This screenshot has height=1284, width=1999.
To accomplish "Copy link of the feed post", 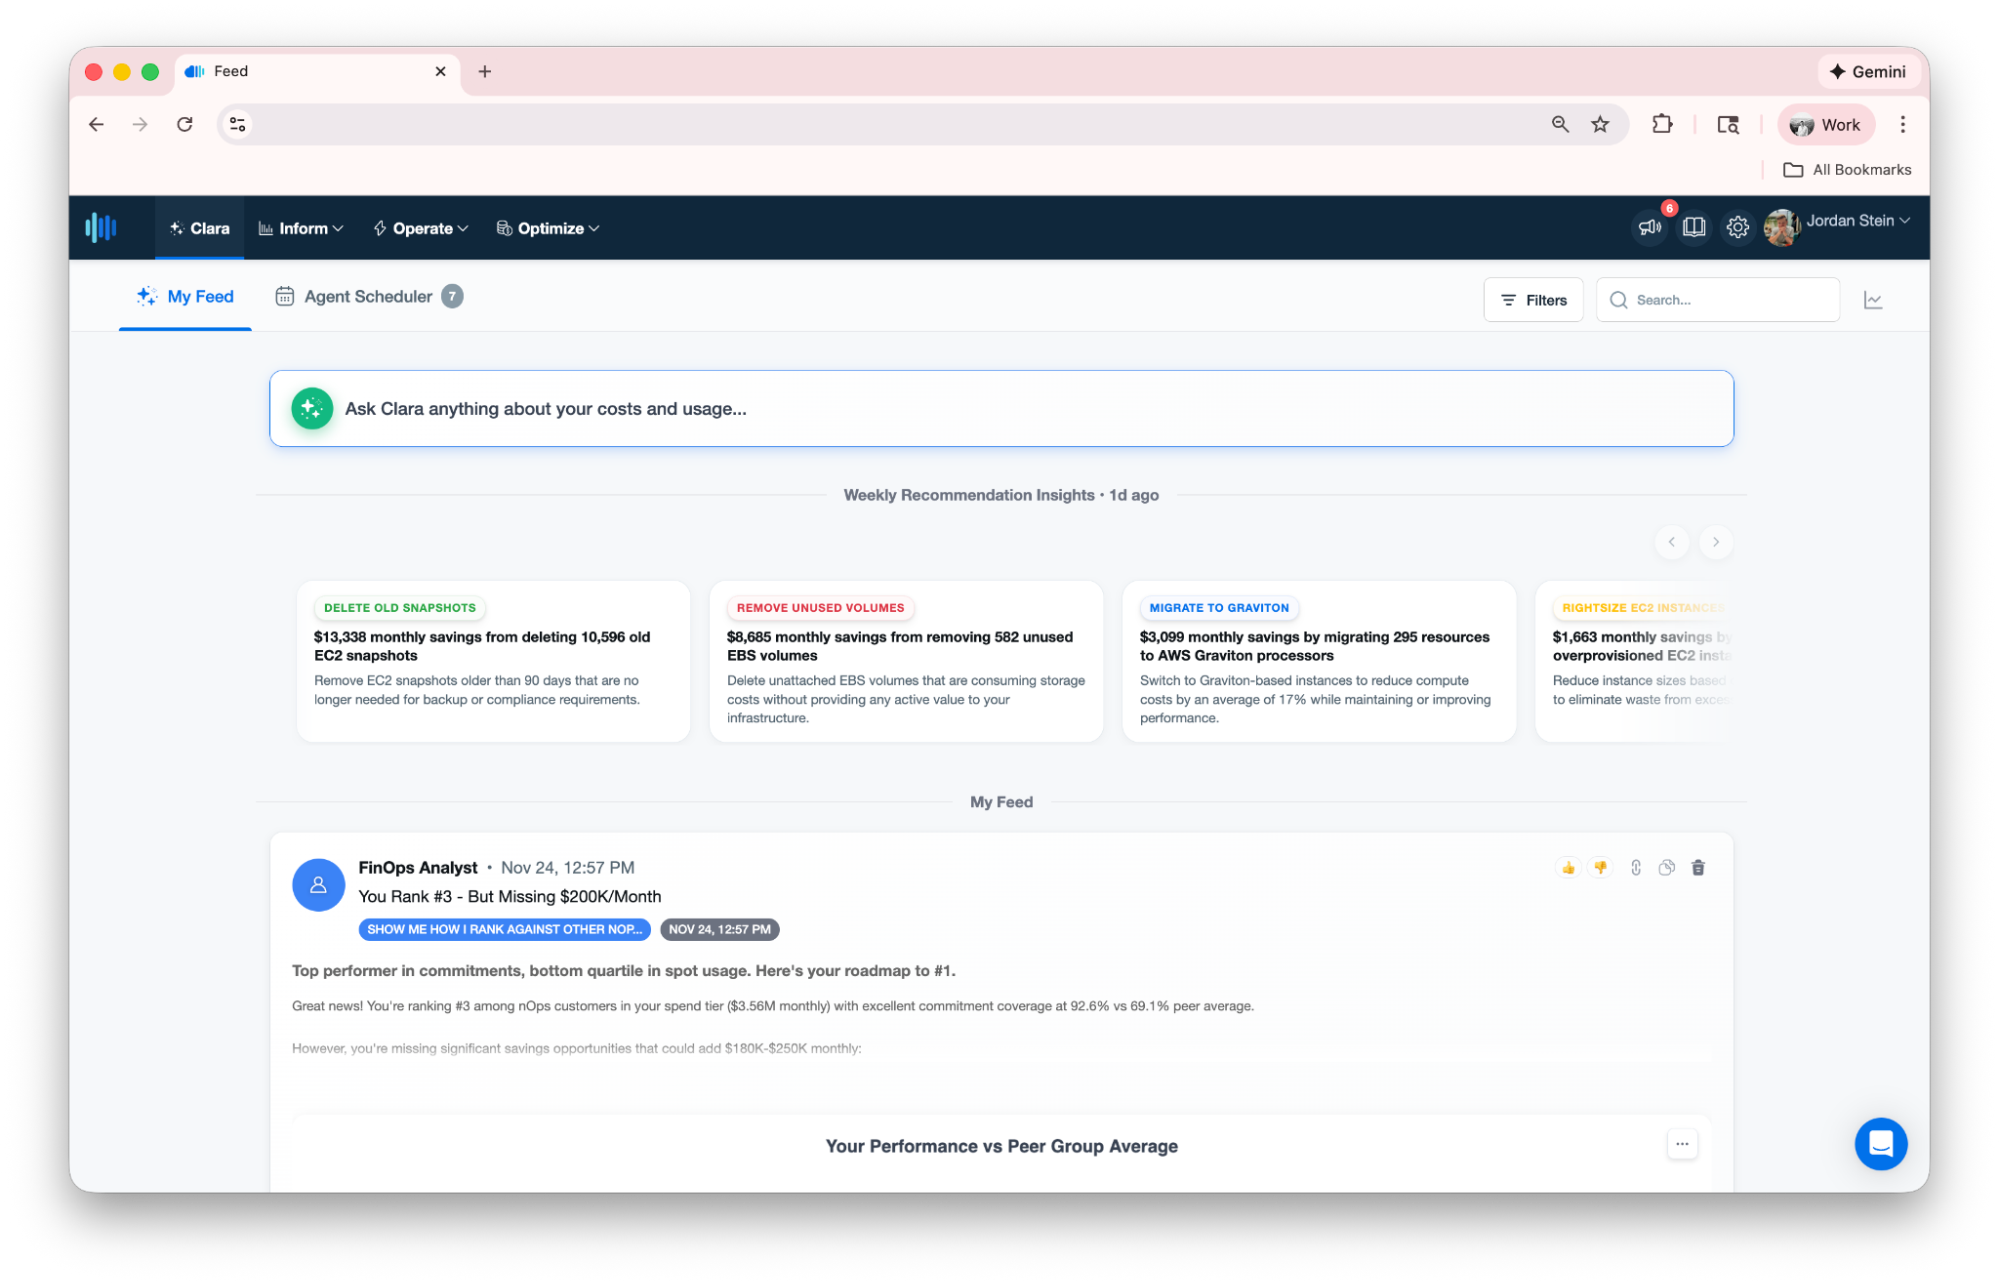I will pyautogui.click(x=1635, y=868).
